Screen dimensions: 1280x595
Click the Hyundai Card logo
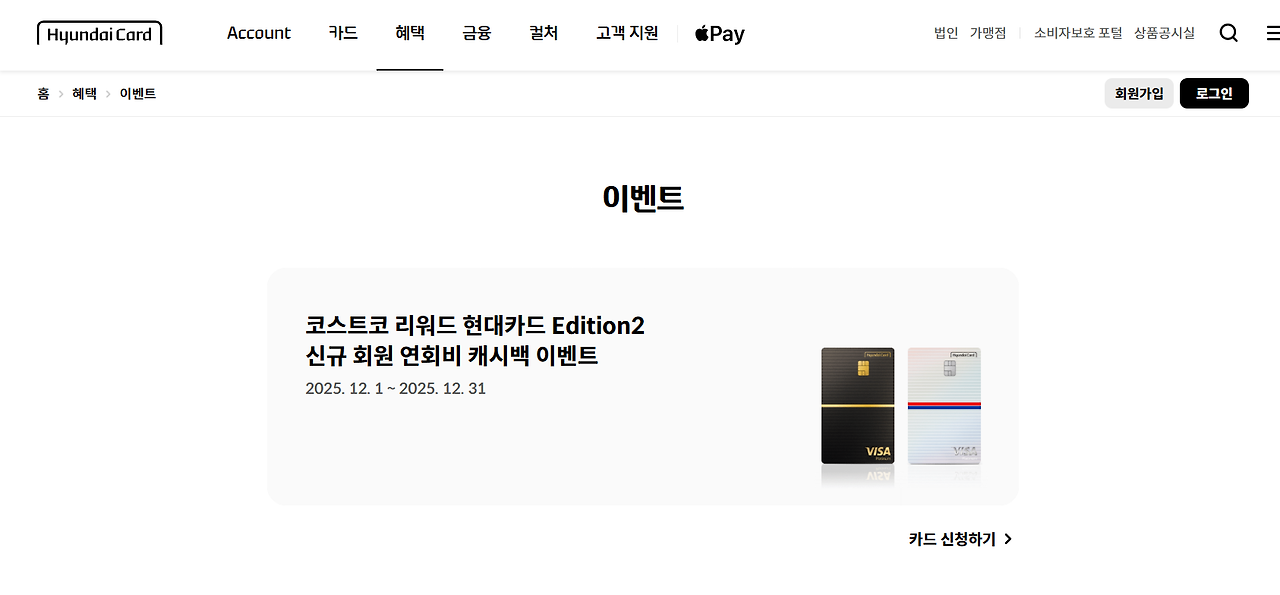coord(99,34)
